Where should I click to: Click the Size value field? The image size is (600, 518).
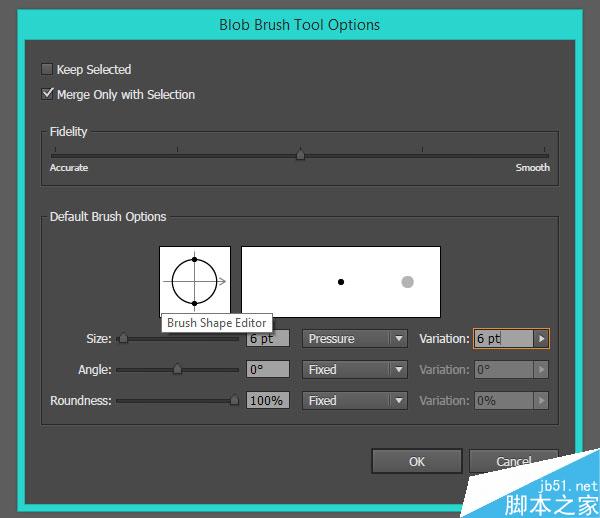point(268,339)
